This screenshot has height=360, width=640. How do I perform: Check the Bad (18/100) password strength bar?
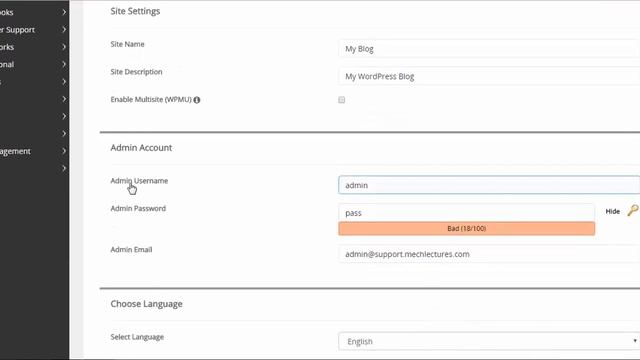(467, 229)
